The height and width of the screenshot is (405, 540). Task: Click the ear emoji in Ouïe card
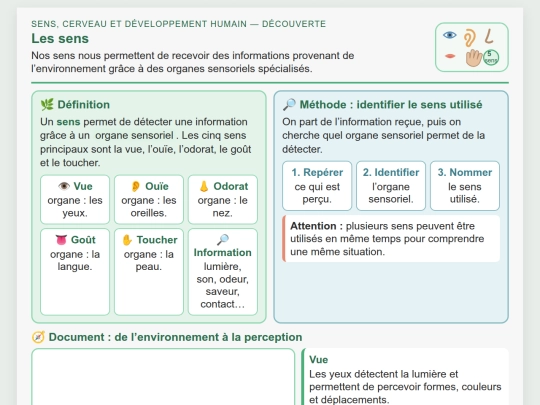[136, 186]
